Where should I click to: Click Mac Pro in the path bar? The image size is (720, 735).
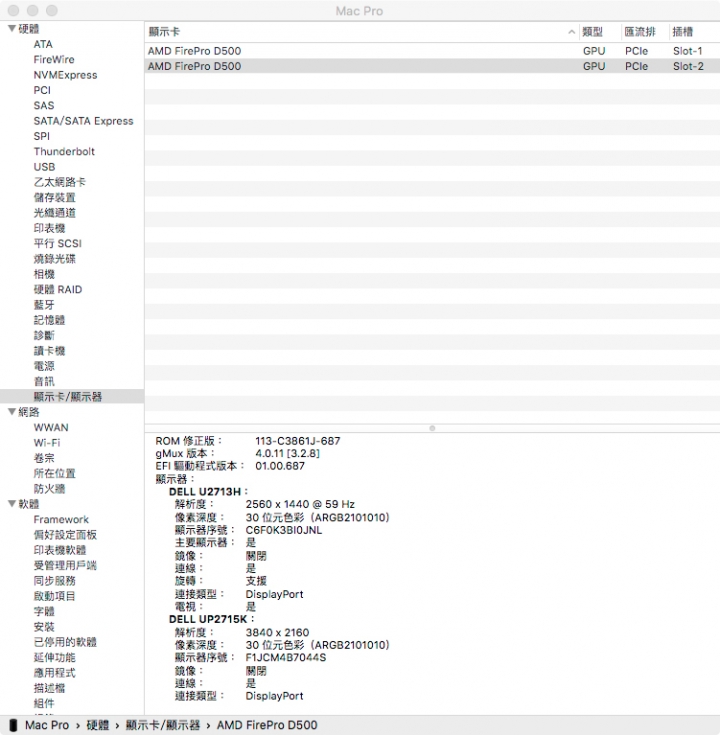[47, 725]
